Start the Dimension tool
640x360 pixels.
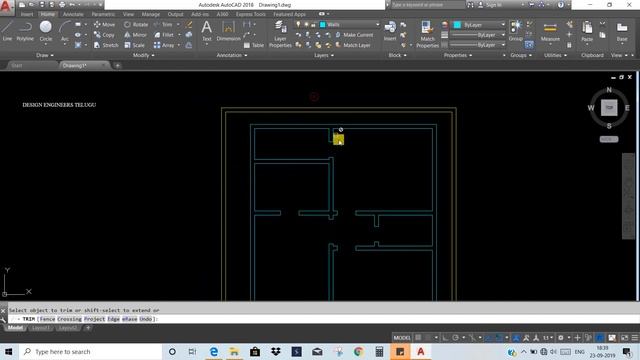tap(228, 31)
